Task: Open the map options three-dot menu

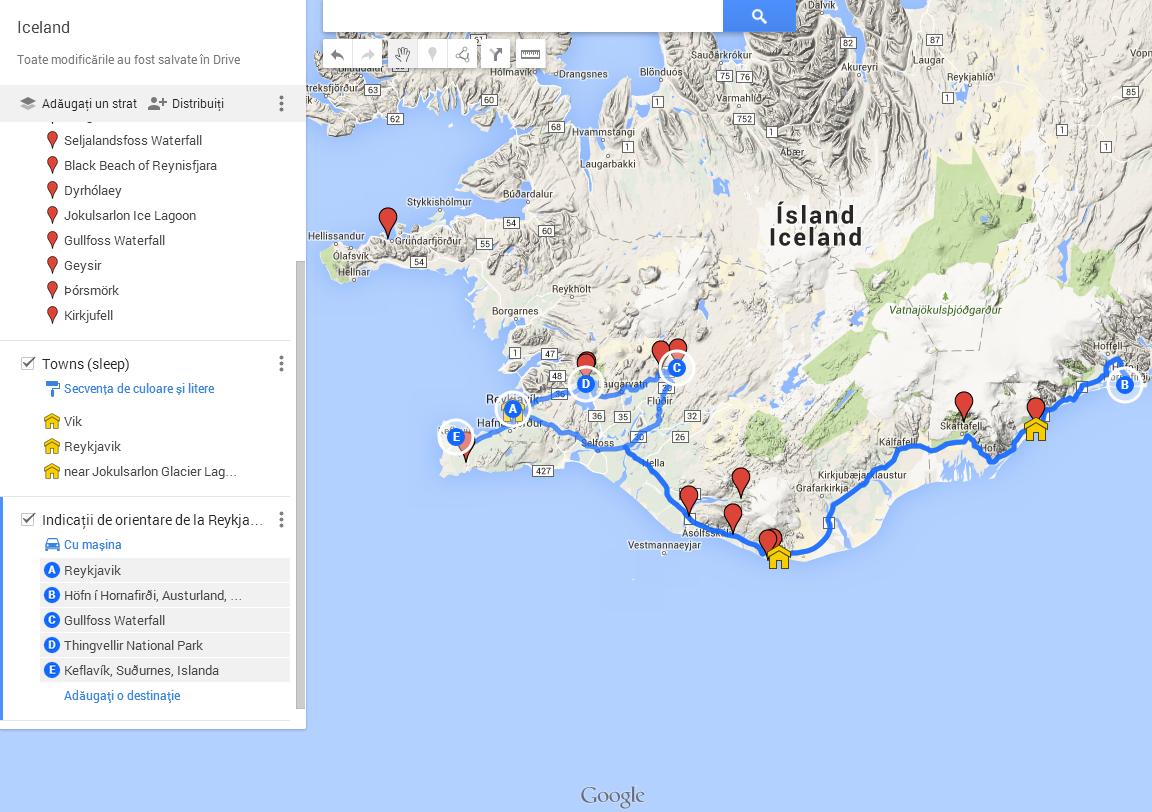Action: [x=281, y=104]
